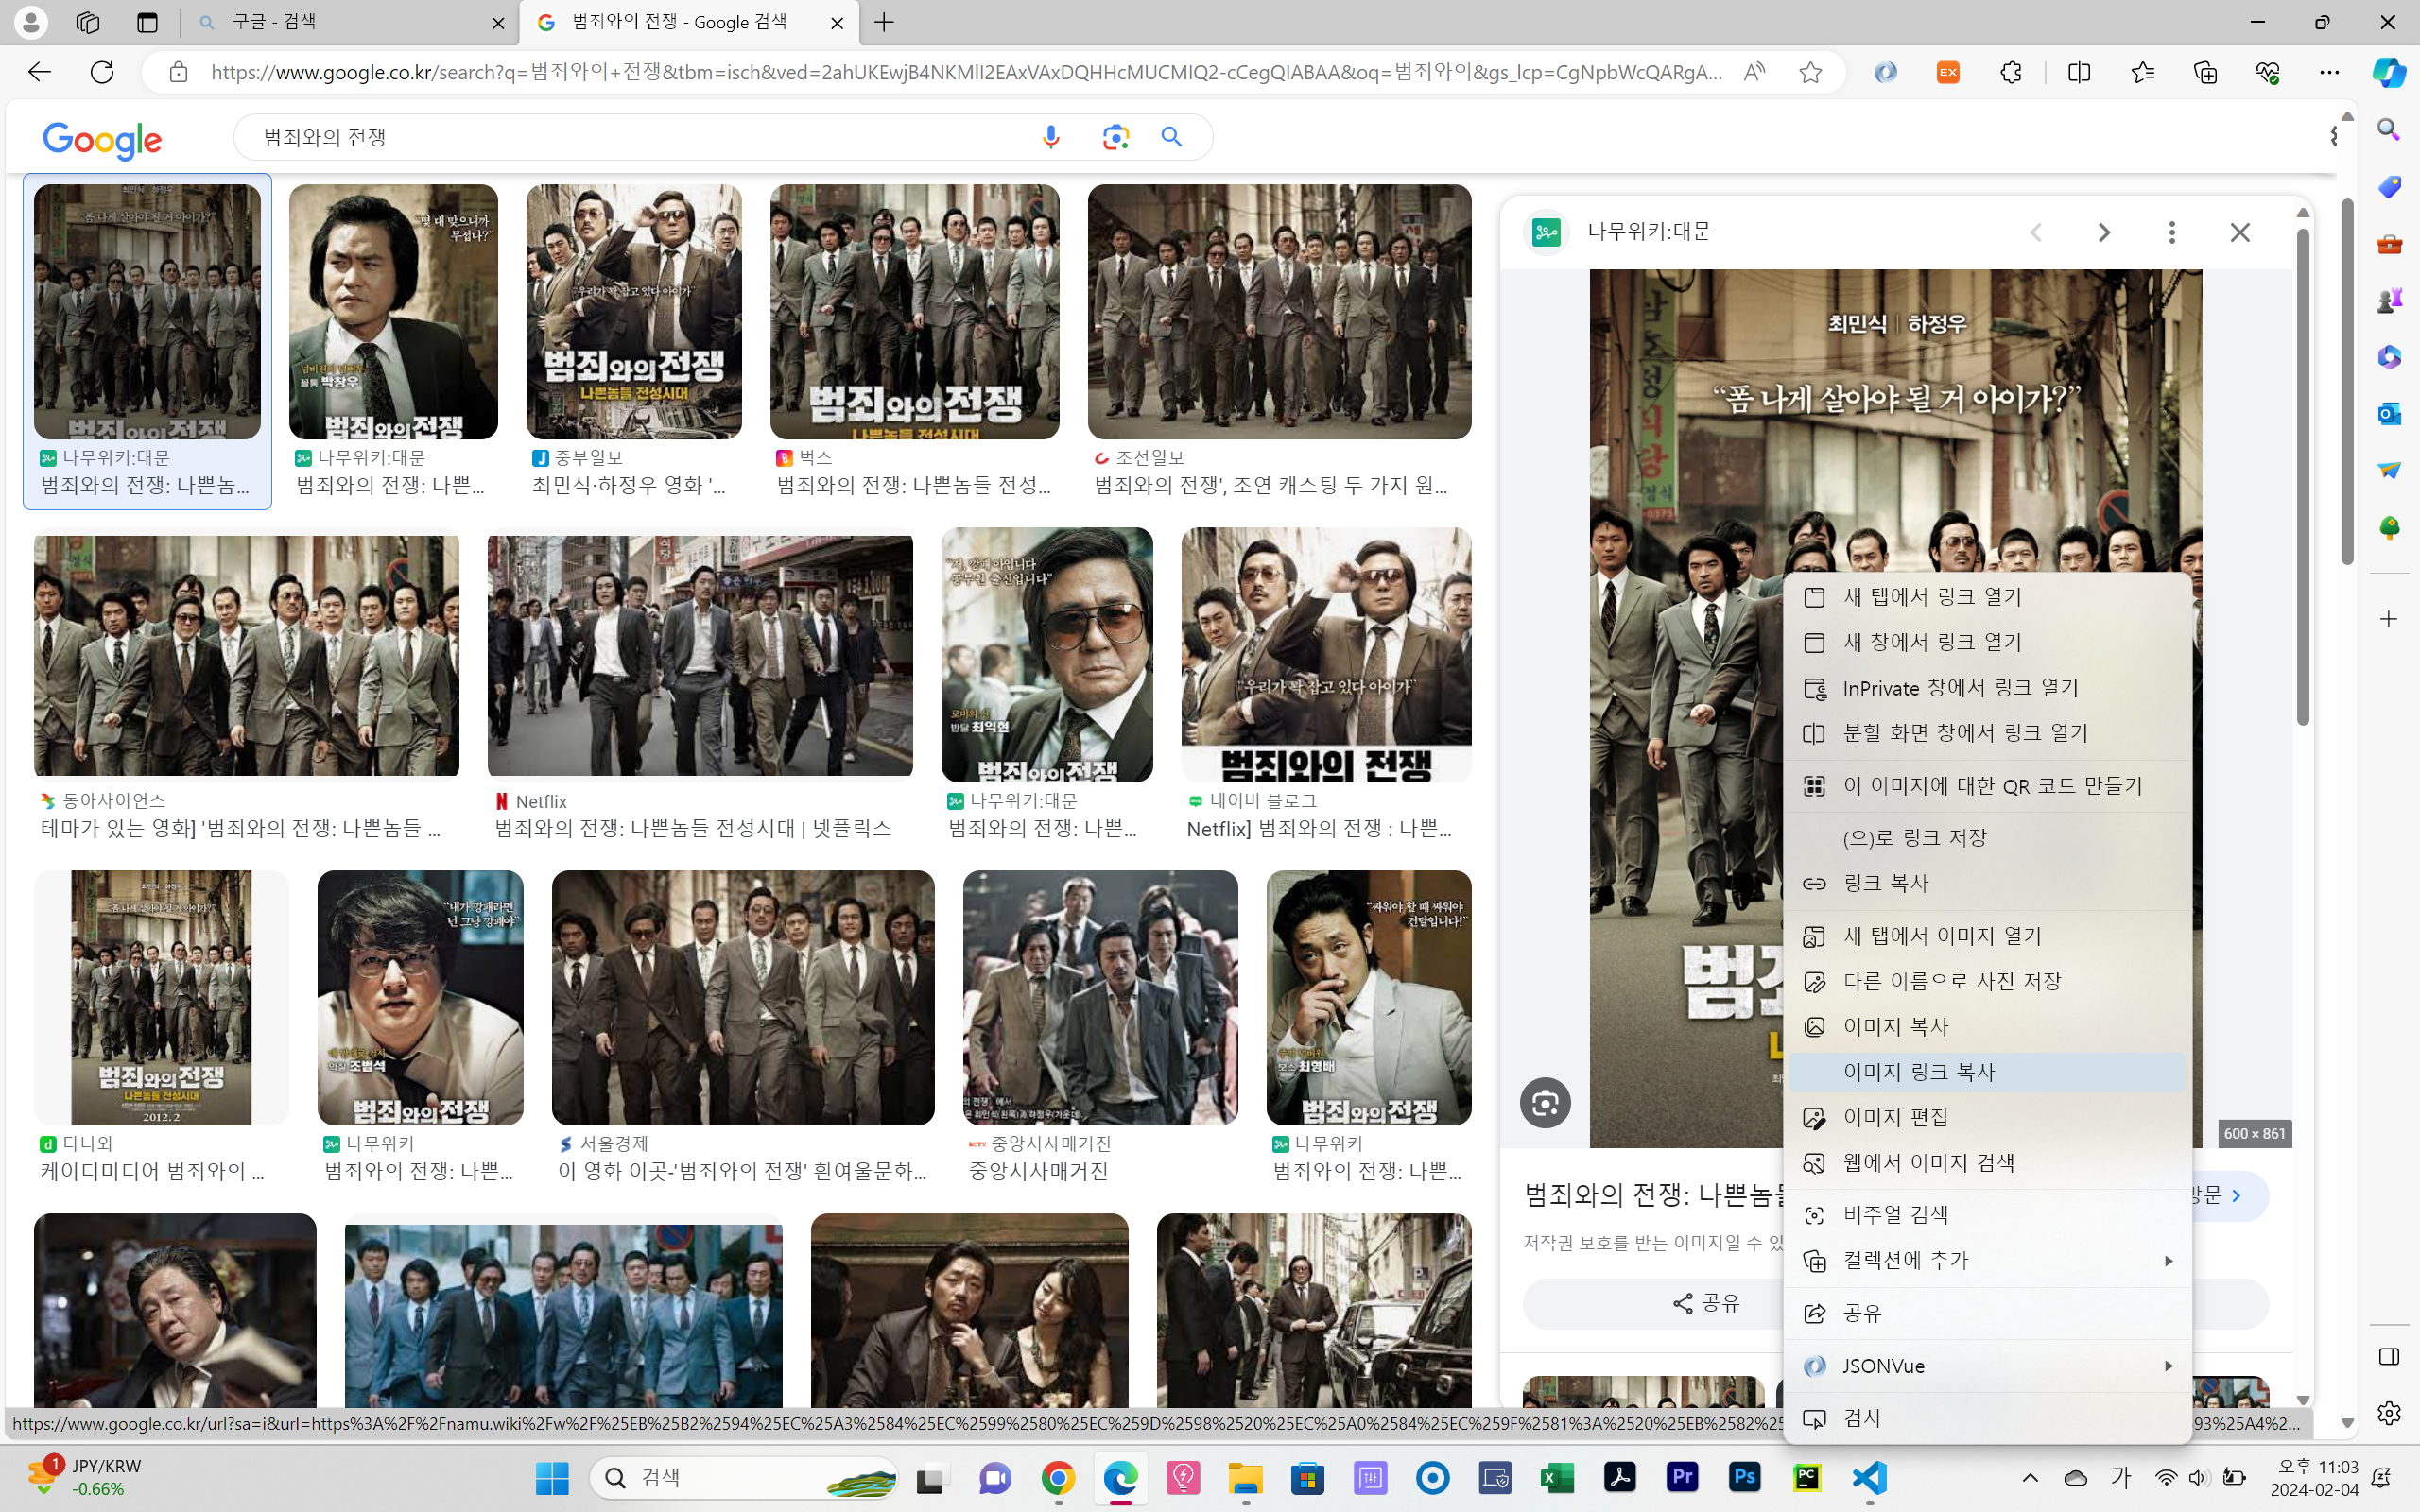
Task: Show hidden system tray icons
Action: tap(2030, 1477)
